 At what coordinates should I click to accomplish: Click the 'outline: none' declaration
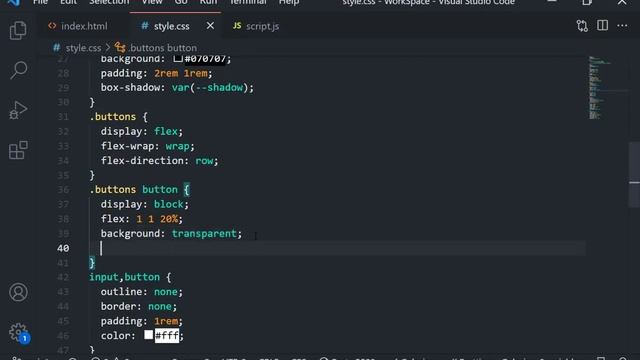click(x=142, y=292)
